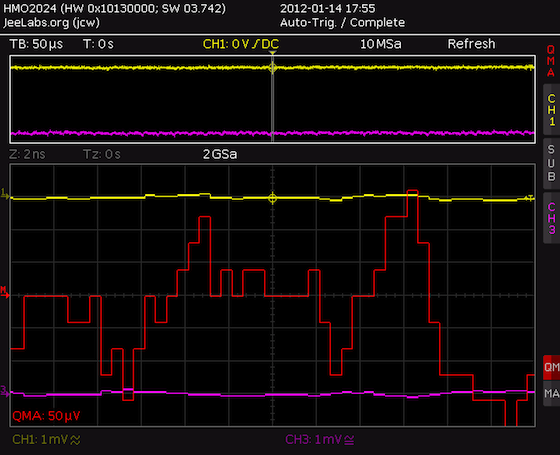The width and height of the screenshot is (560, 455).
Task: Click the trigger point circle on zoom trace
Action: pos(272,198)
